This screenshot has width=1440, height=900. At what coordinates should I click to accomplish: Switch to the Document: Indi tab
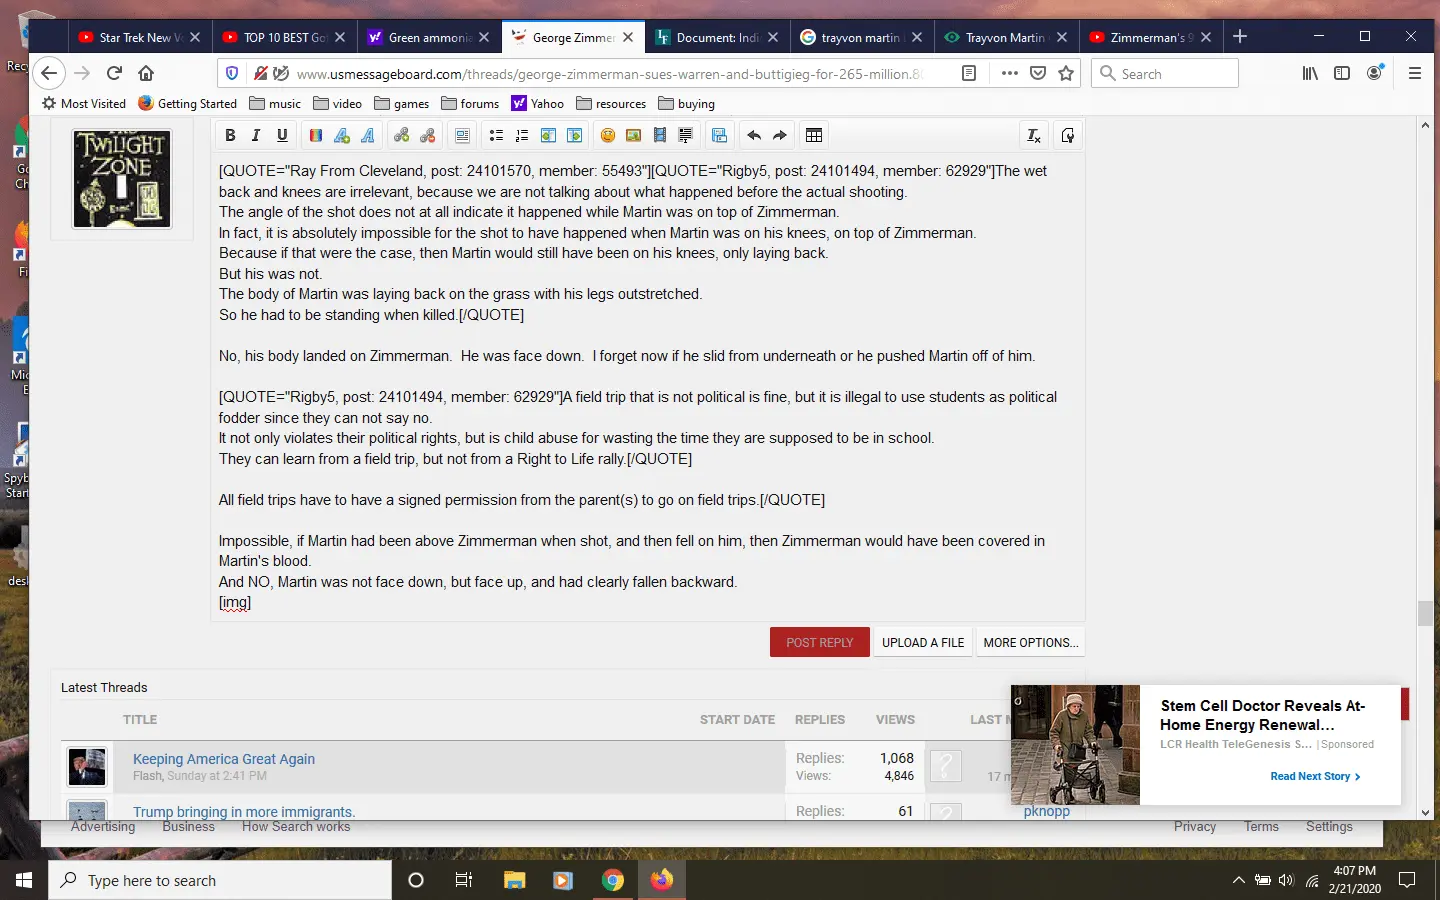click(717, 37)
